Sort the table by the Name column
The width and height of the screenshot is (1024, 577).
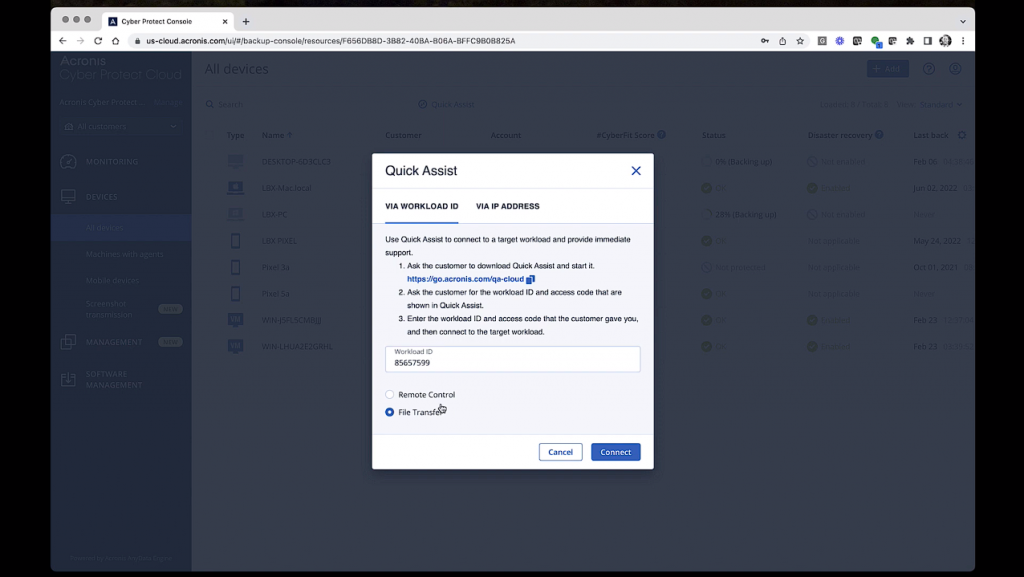coord(277,135)
